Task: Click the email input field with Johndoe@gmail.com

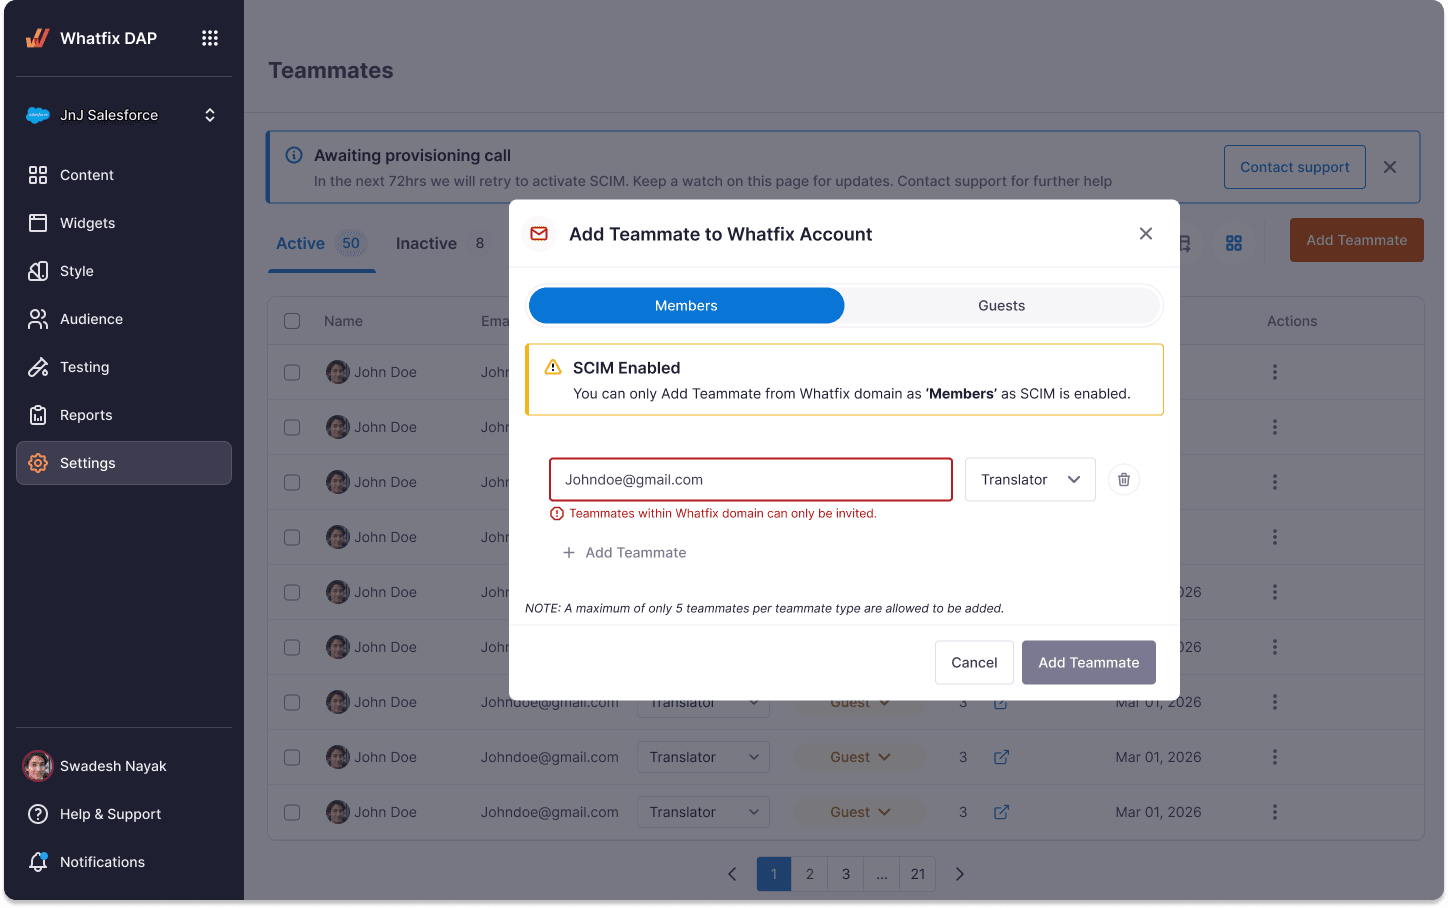Action: coord(750,480)
